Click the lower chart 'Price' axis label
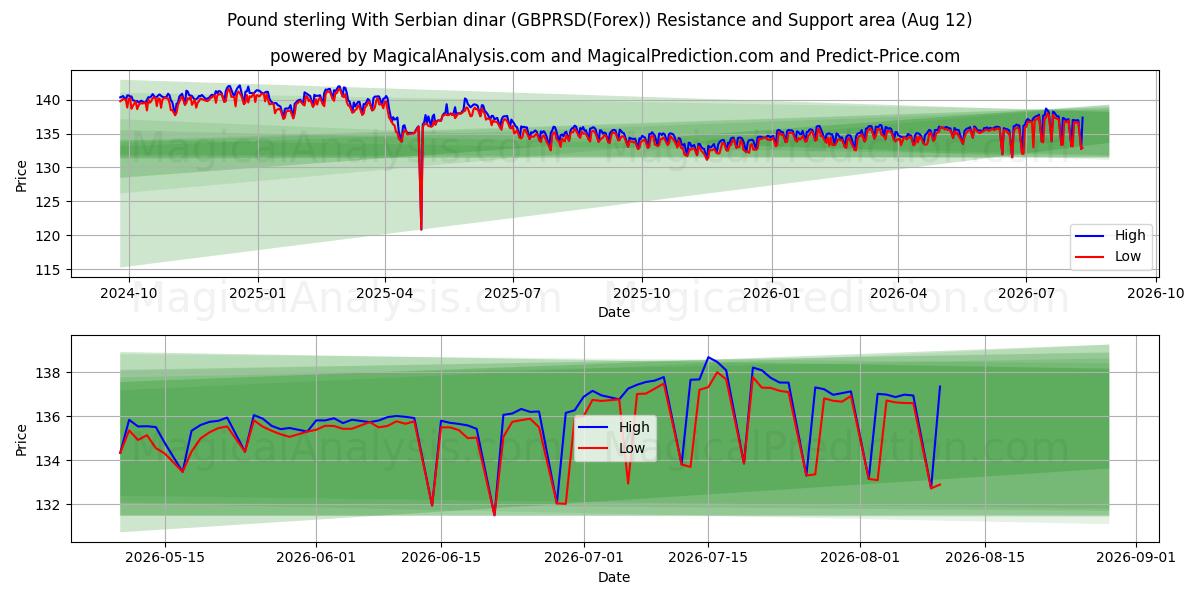 (22, 439)
